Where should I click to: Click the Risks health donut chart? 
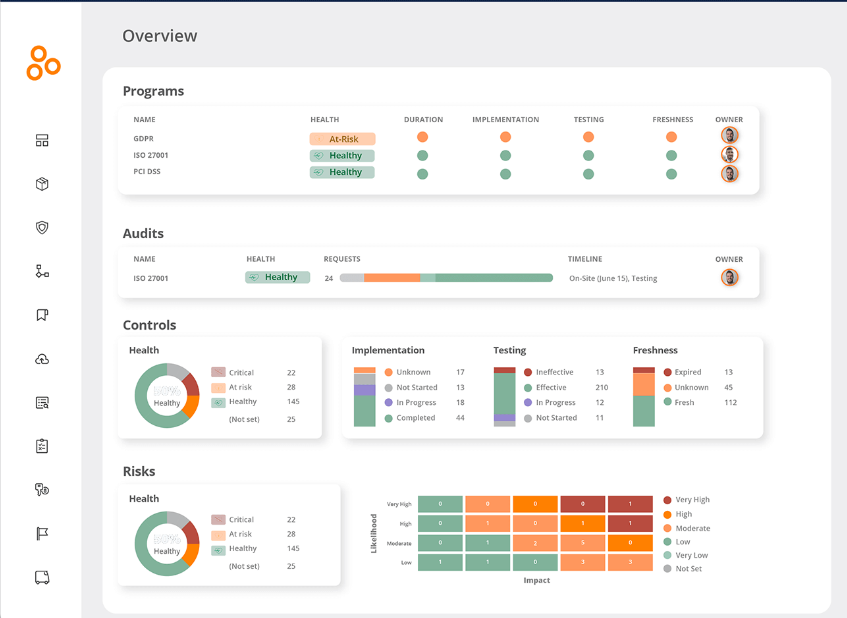tap(167, 543)
